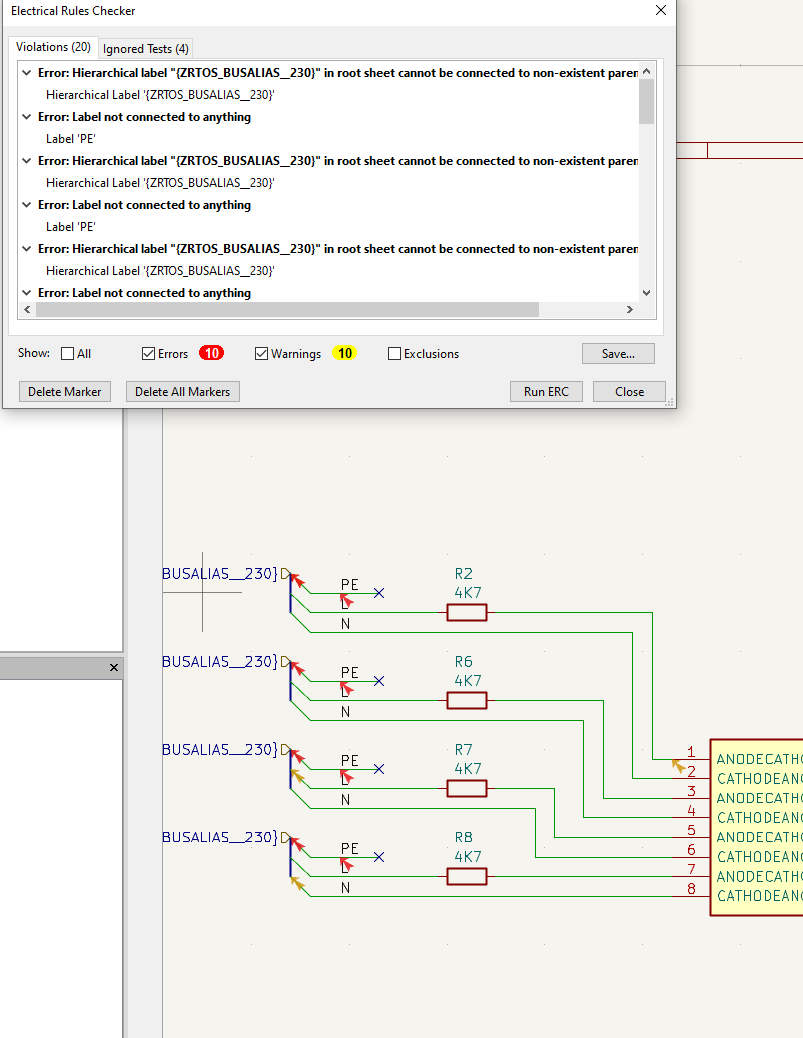Click the red Errors count badge

211,353
